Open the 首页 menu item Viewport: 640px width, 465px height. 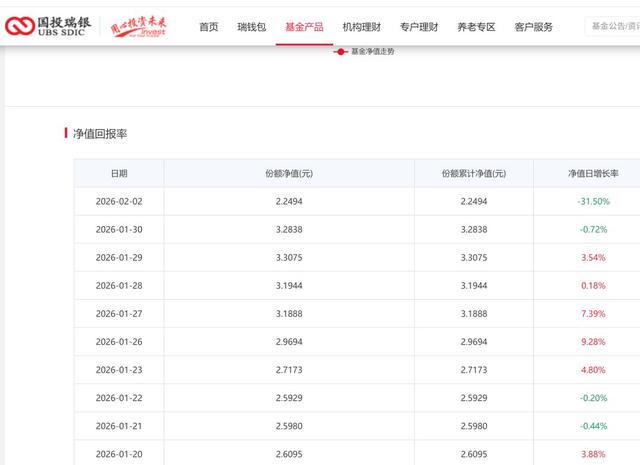click(208, 27)
